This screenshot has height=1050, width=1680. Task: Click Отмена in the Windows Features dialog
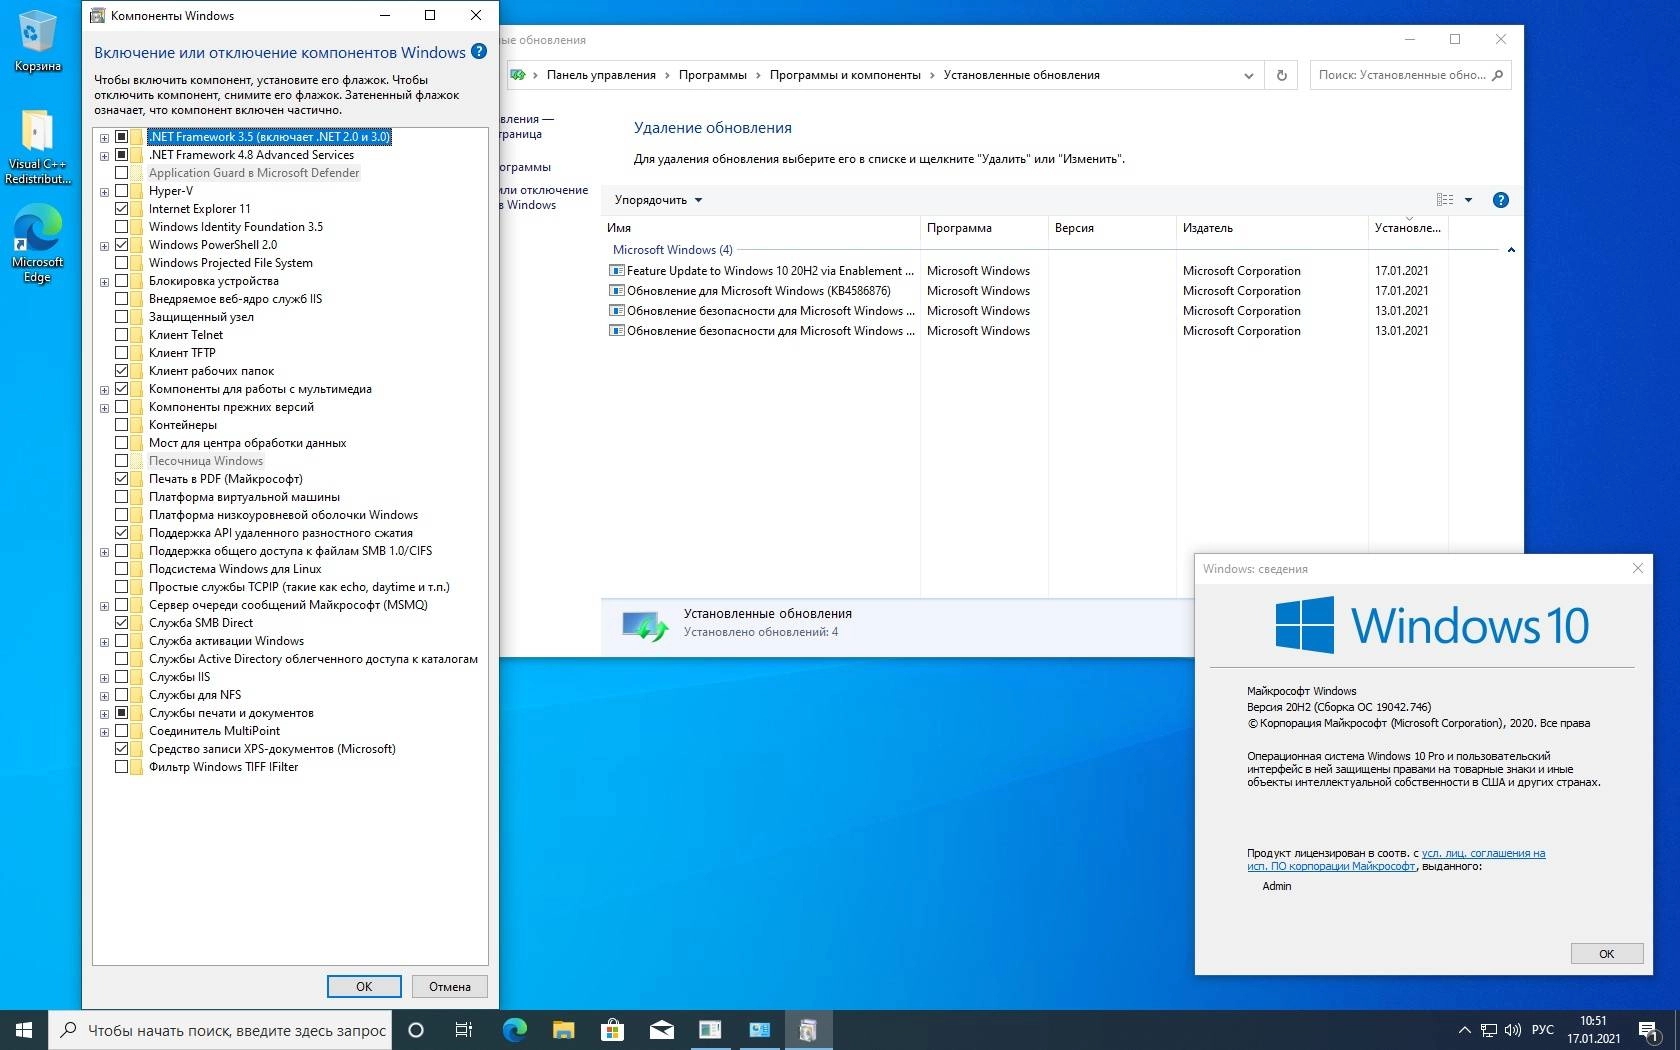point(450,986)
